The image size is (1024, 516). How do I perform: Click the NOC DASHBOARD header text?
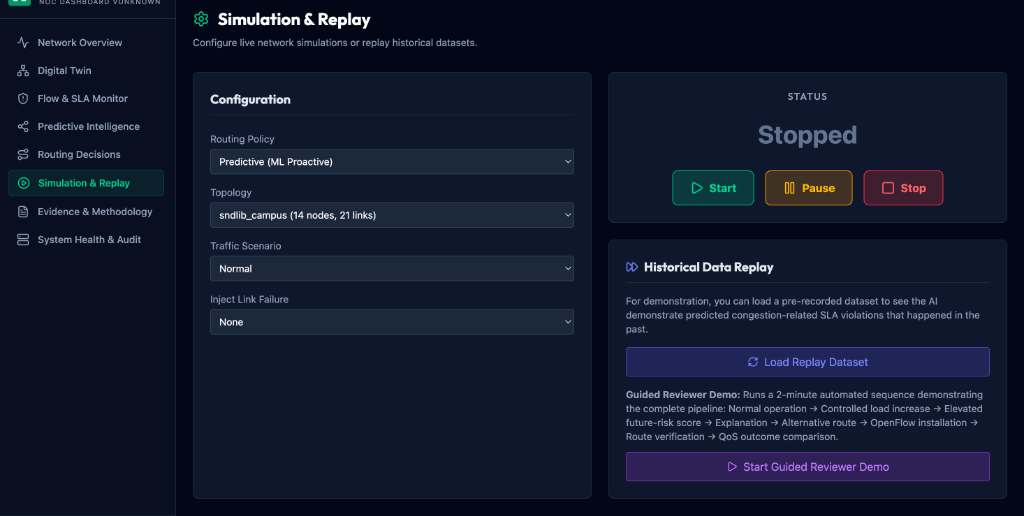tap(99, 3)
